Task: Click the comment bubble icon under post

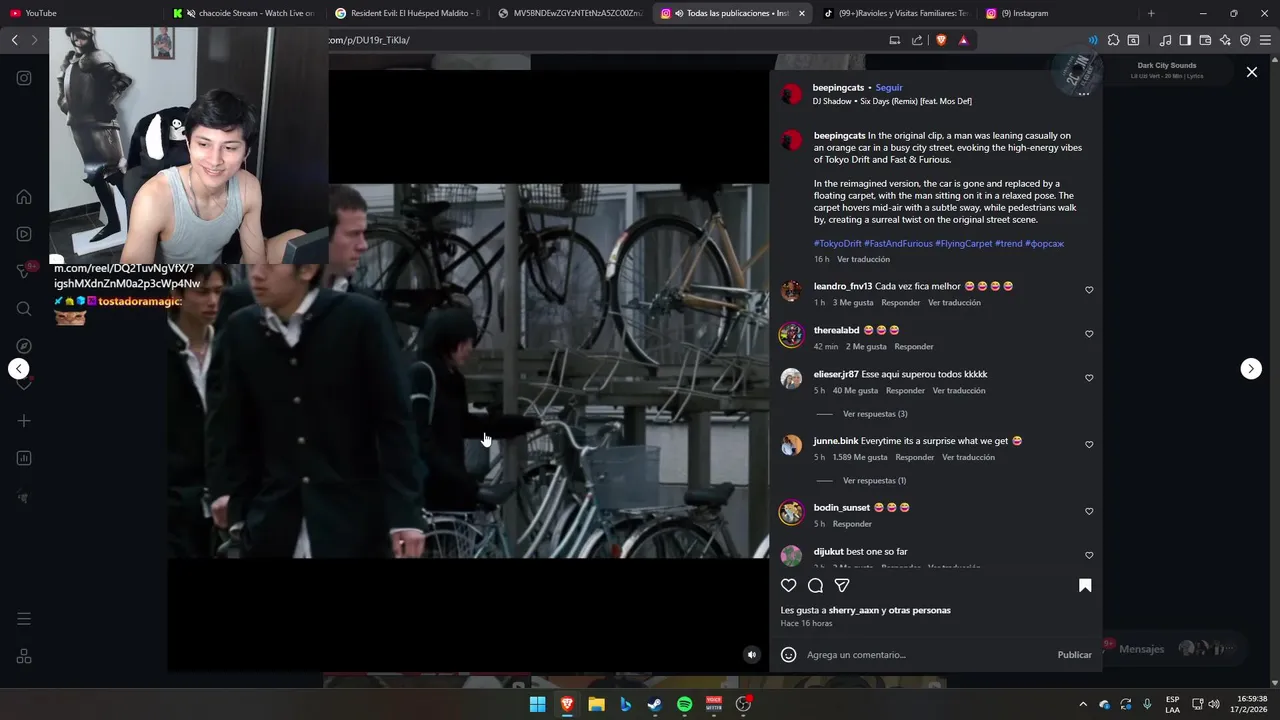Action: click(x=815, y=586)
